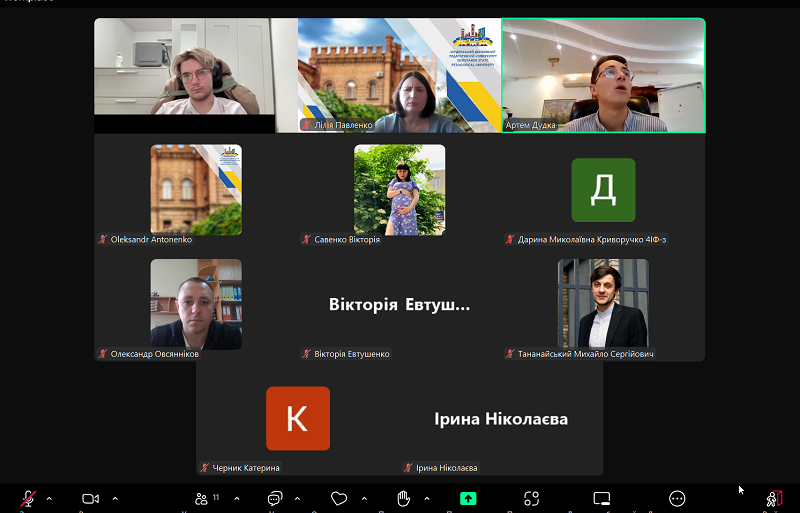Open reactions heart icon

[339, 498]
